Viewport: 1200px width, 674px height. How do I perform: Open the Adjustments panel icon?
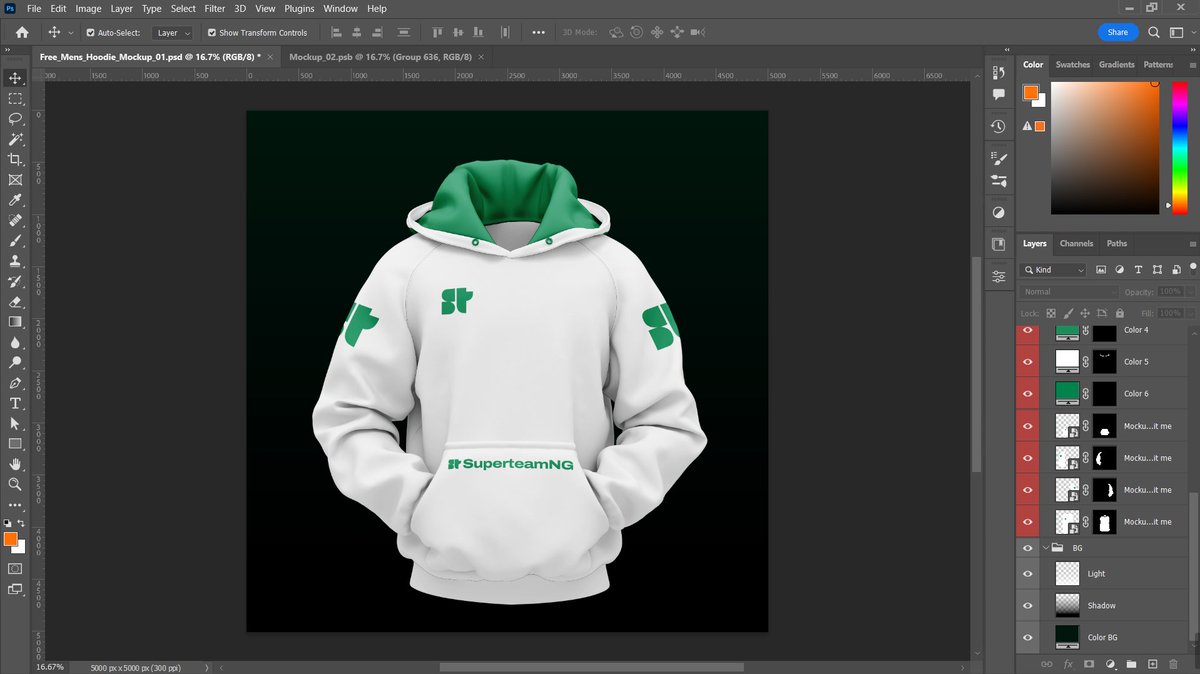pos(998,213)
